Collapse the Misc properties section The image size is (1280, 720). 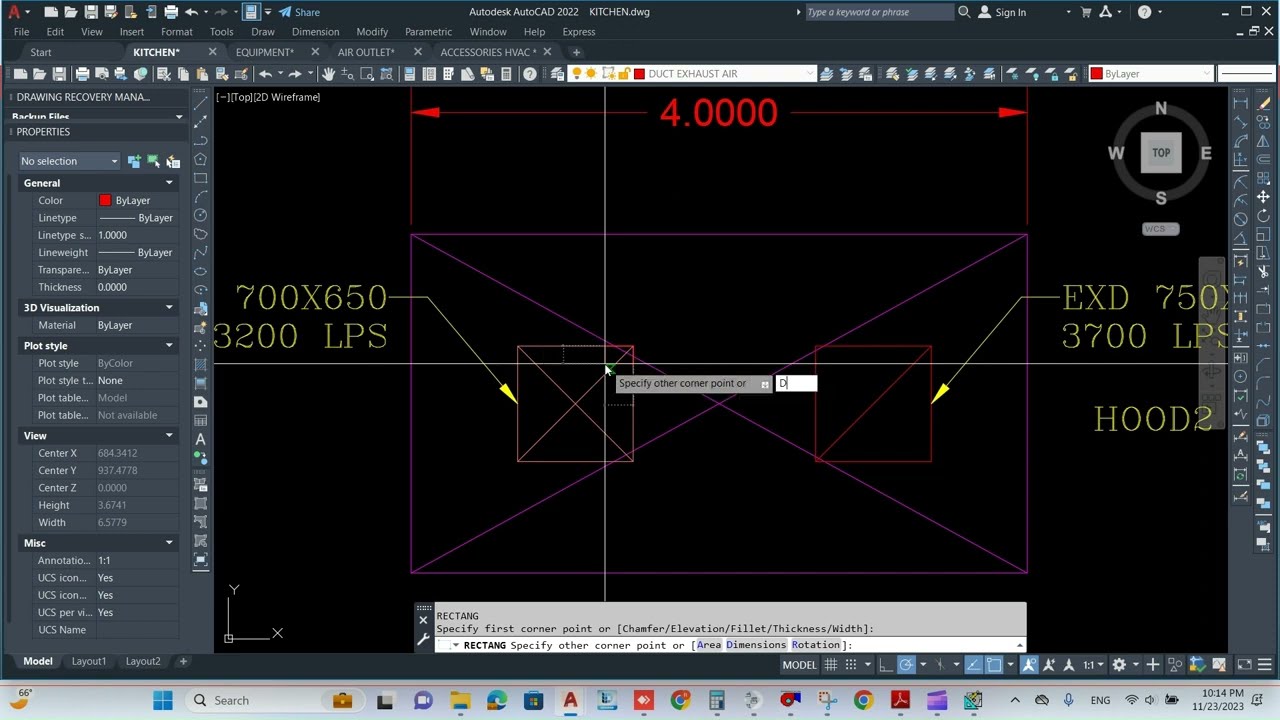(x=169, y=543)
